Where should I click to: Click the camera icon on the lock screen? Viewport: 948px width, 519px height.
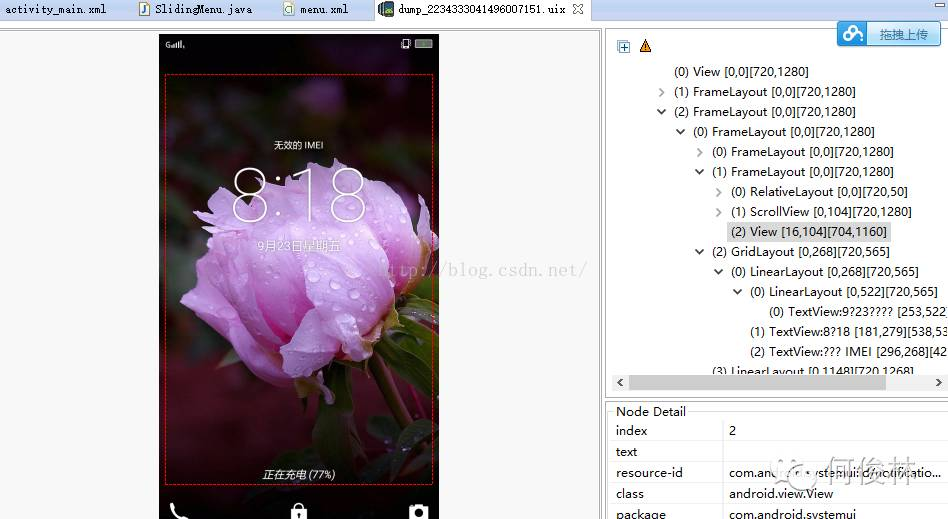(418, 511)
